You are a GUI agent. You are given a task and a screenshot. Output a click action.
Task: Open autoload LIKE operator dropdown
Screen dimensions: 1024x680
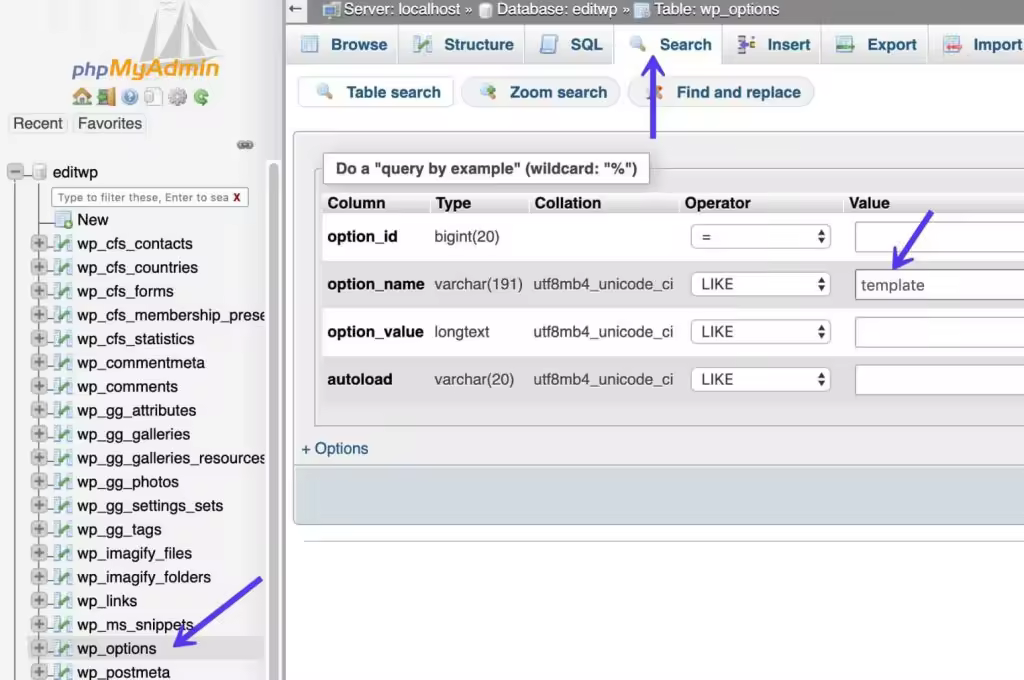tap(760, 380)
